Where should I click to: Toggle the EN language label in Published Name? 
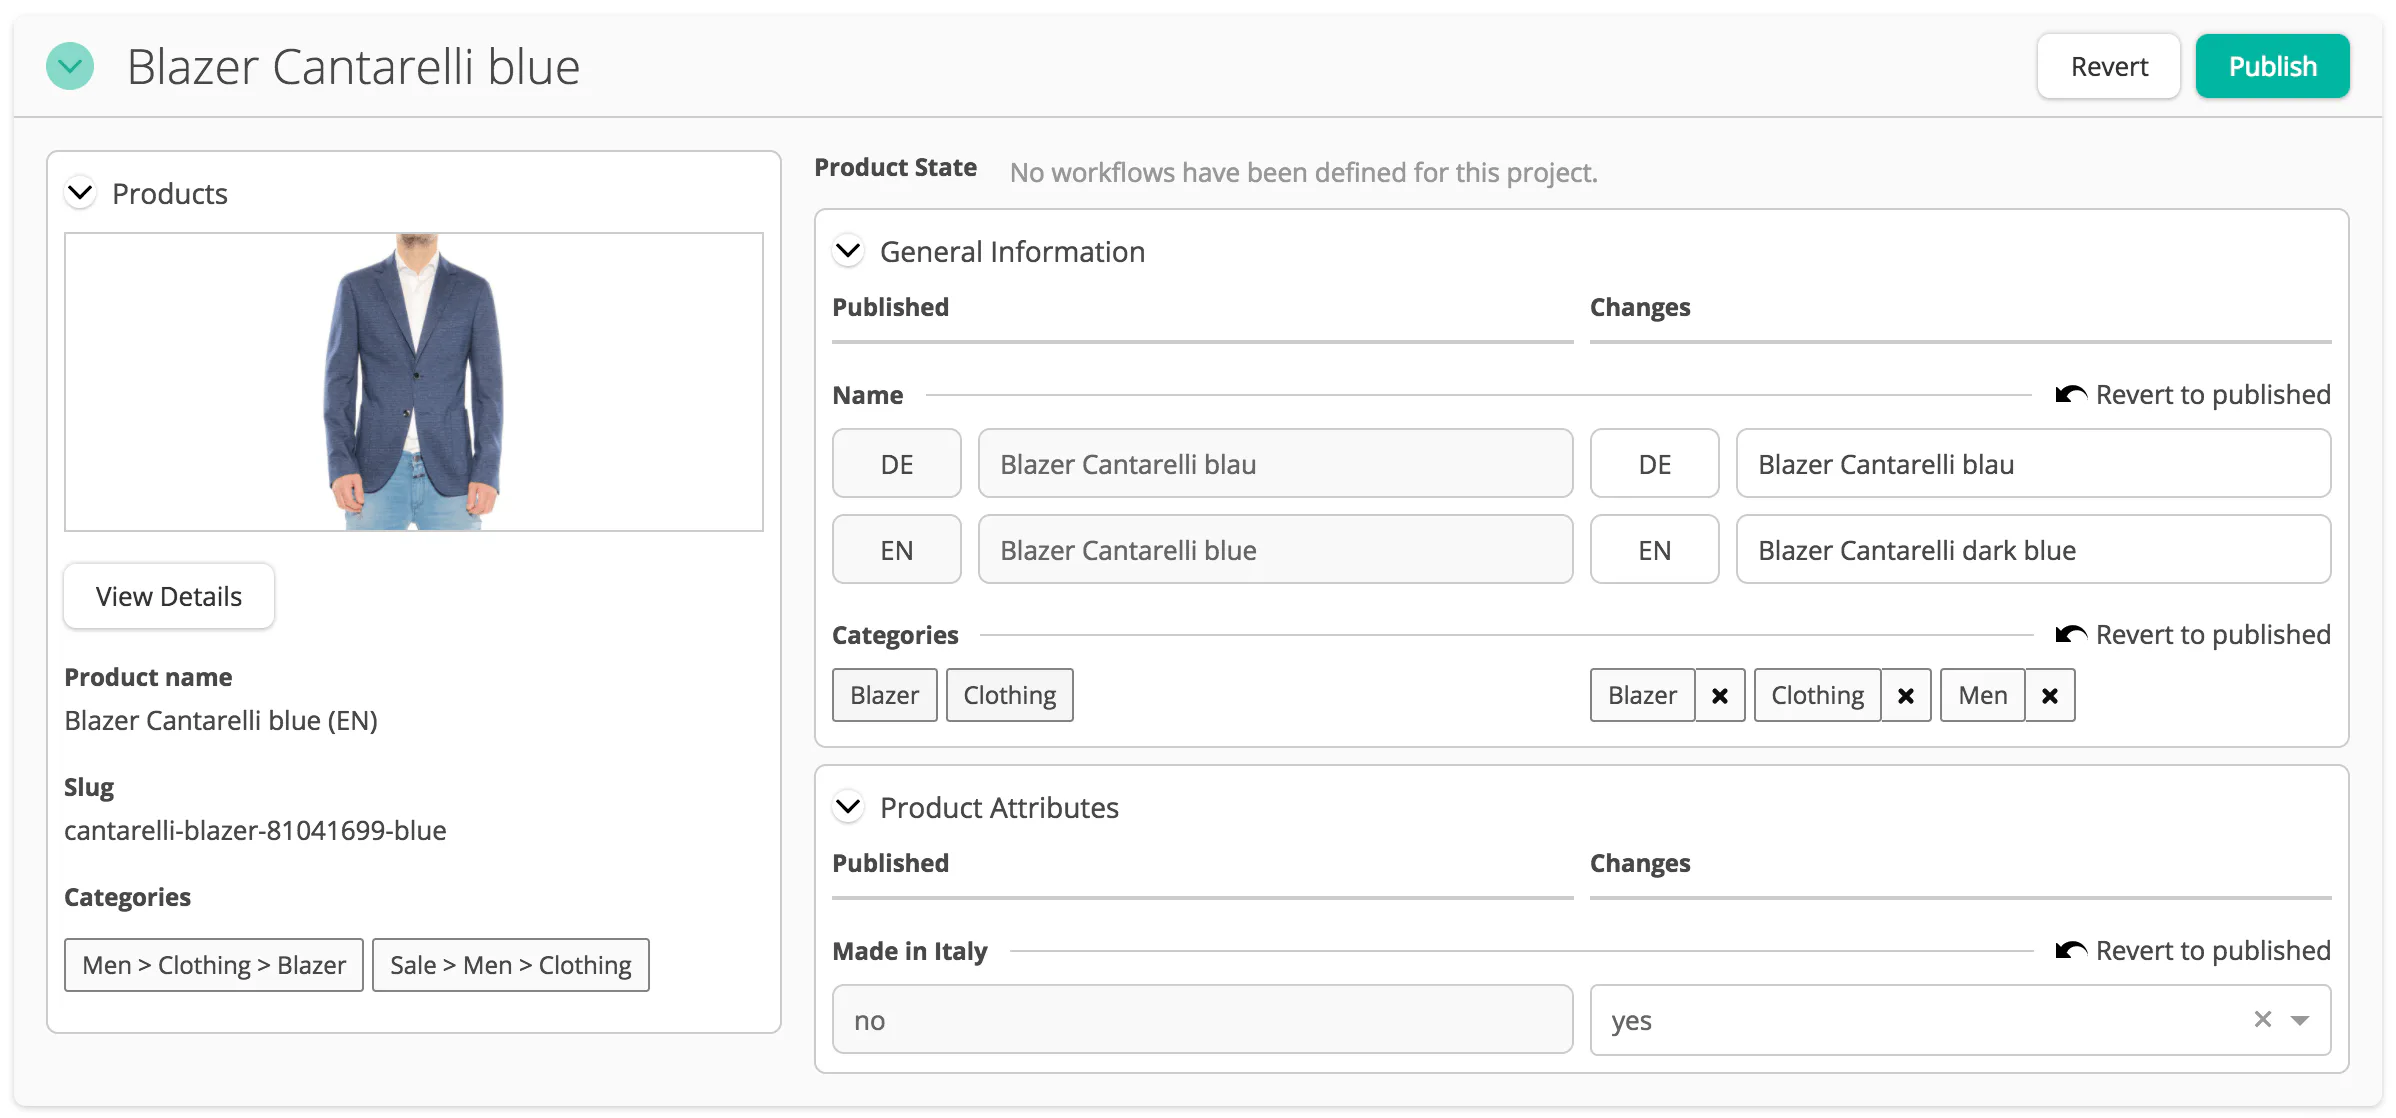tap(897, 549)
